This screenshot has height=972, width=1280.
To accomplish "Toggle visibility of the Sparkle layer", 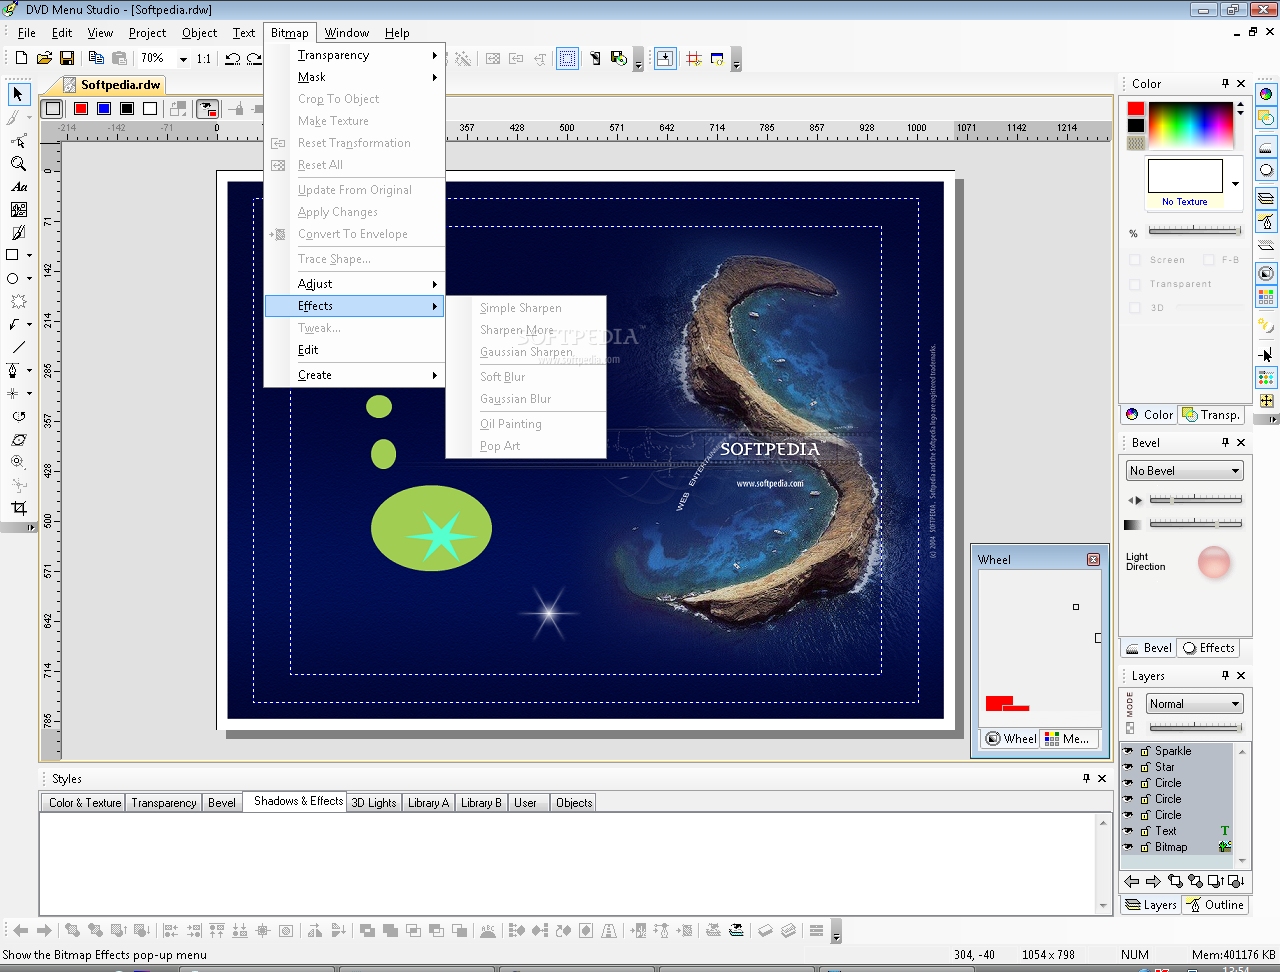I will pyautogui.click(x=1129, y=751).
